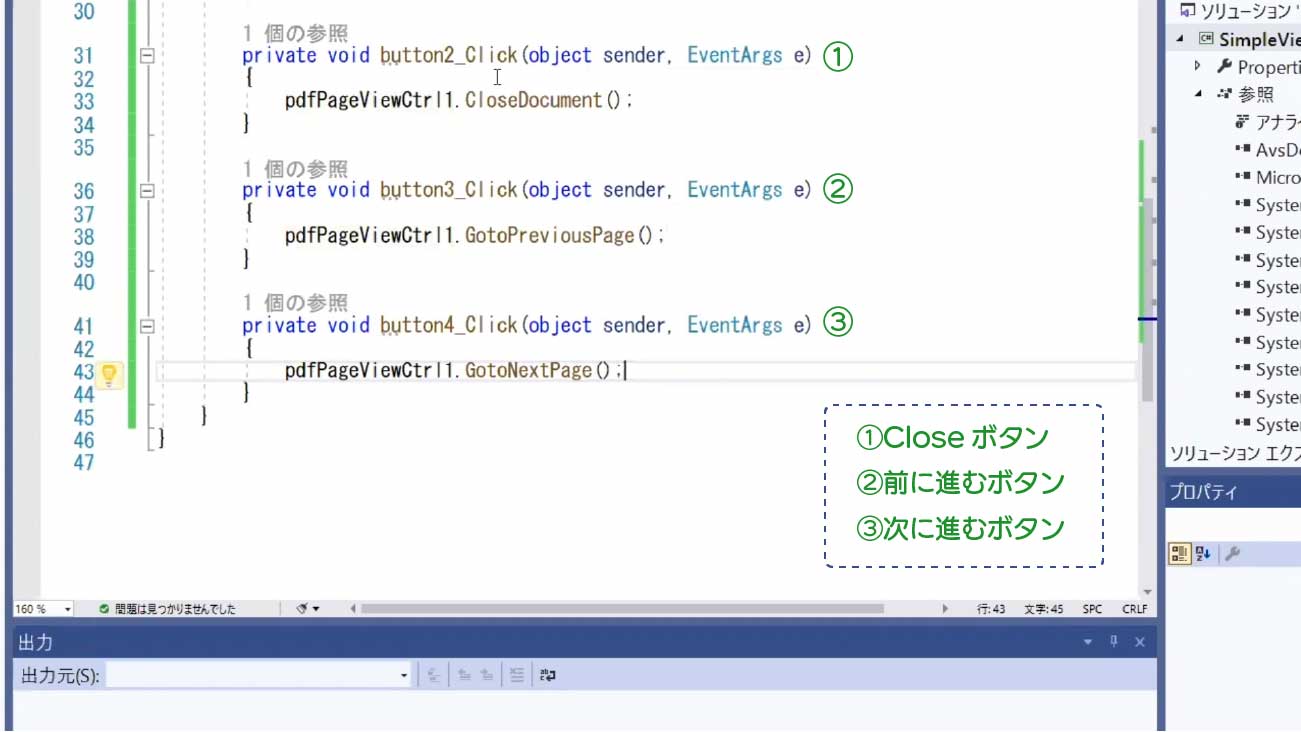Switch to the ソリューション エクスプローラー tab

point(1234,453)
